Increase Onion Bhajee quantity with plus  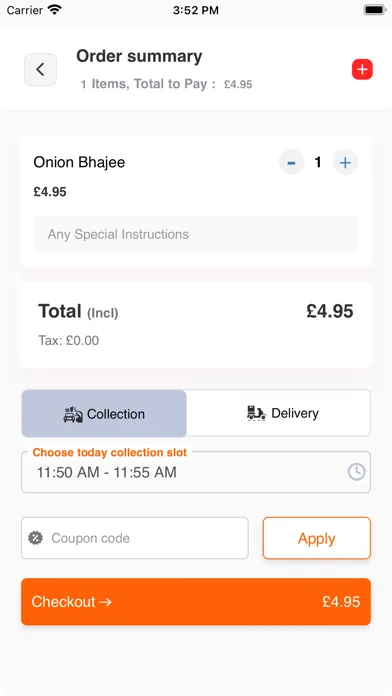tap(345, 162)
